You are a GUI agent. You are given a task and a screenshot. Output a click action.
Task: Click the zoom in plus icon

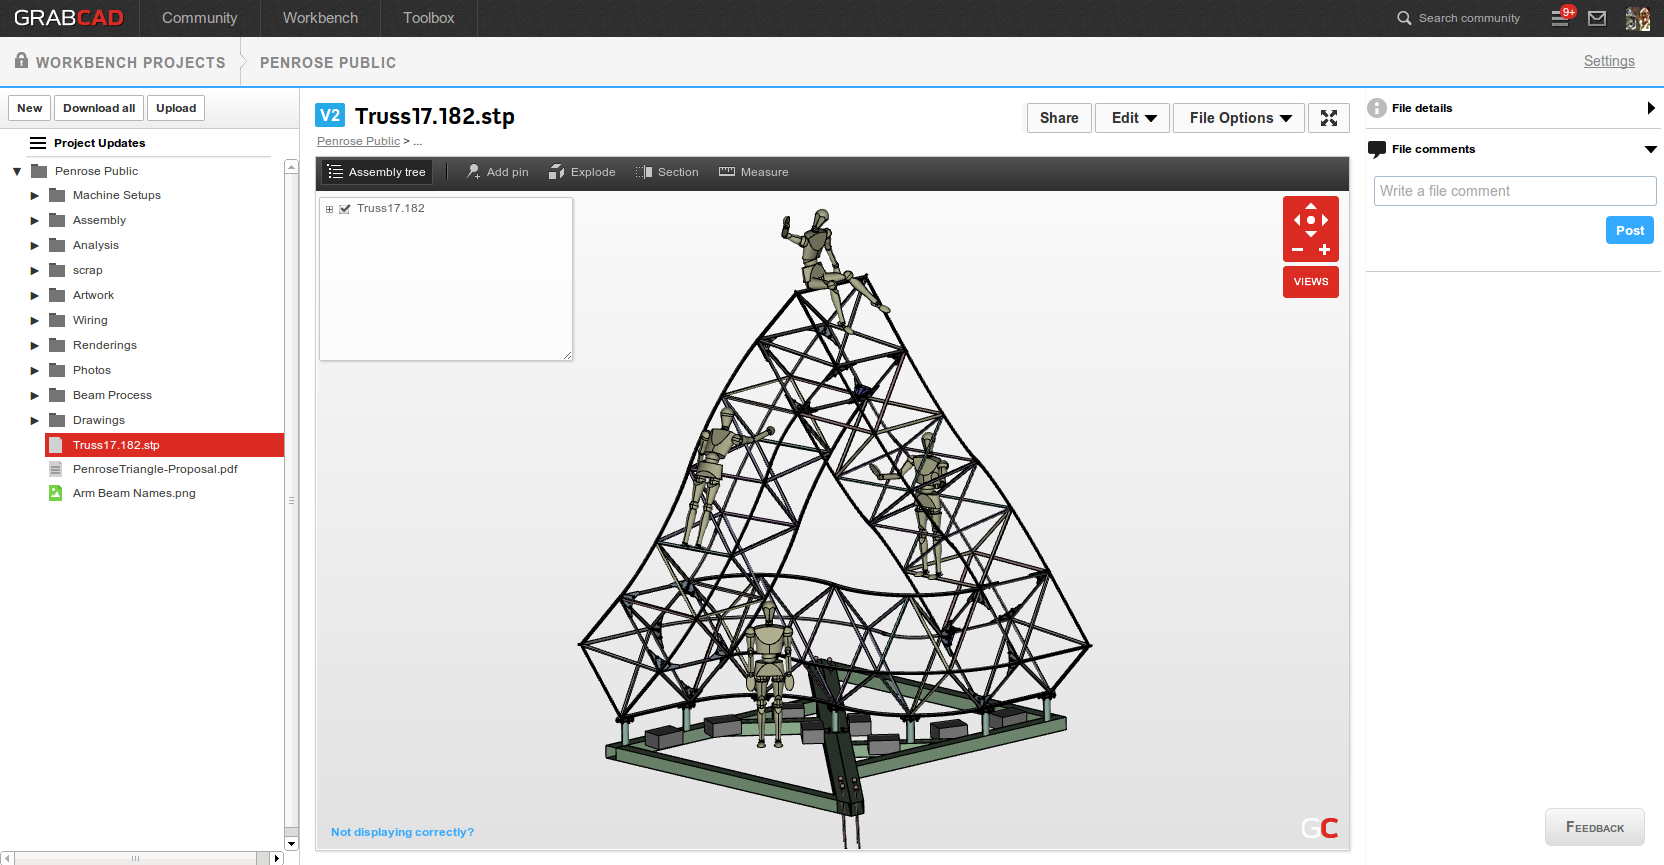(x=1324, y=250)
